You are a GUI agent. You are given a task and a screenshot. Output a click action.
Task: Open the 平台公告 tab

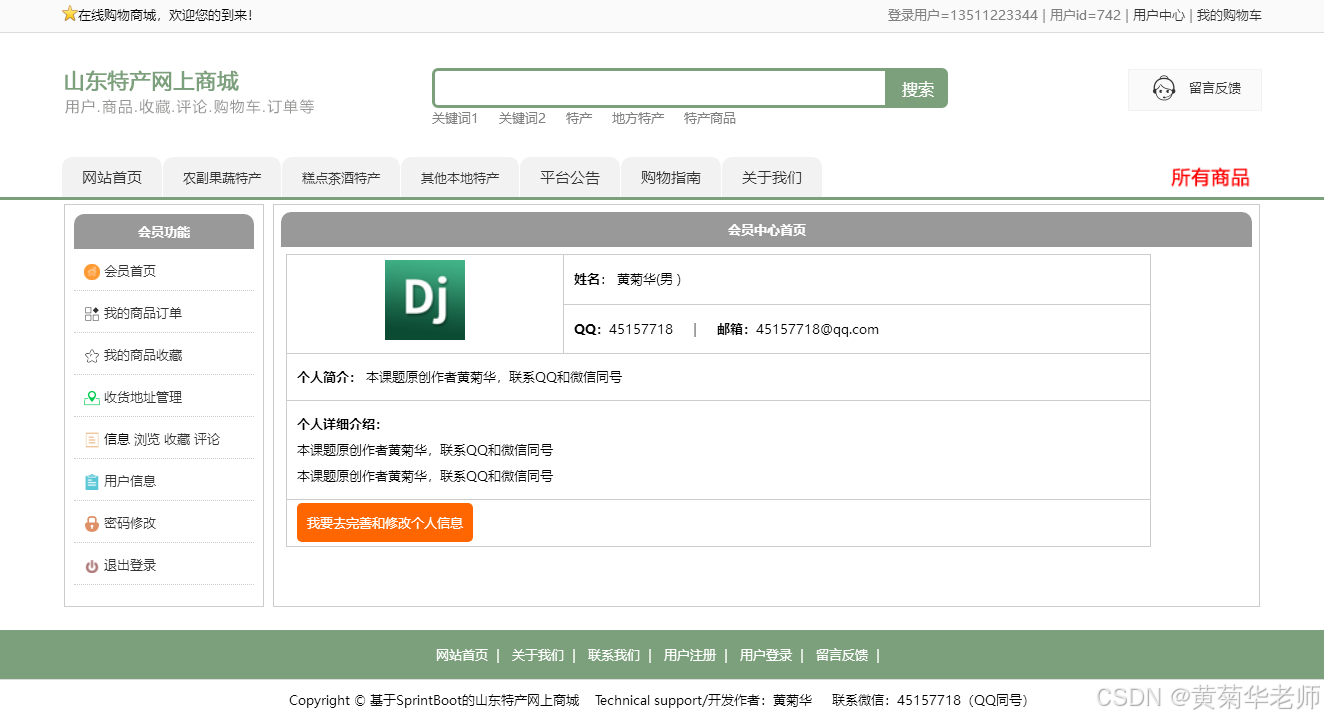click(570, 178)
